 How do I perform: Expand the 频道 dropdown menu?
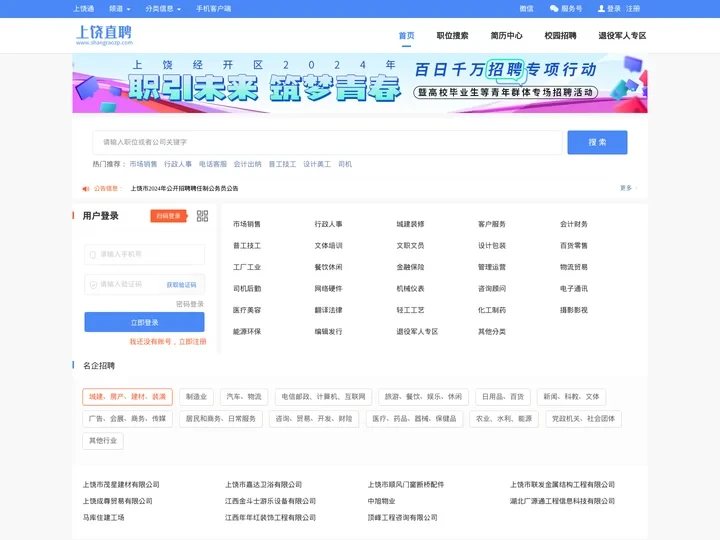tap(119, 8)
